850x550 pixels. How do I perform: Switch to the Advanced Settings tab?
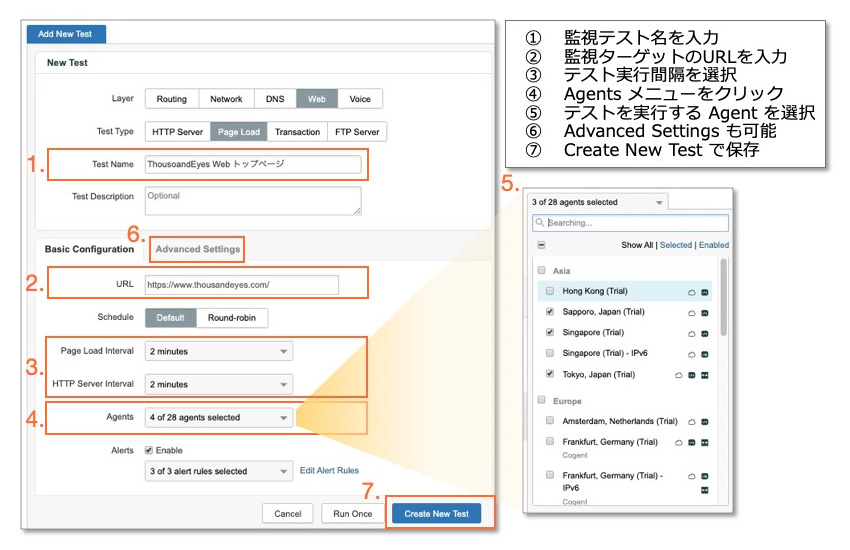coord(198,249)
